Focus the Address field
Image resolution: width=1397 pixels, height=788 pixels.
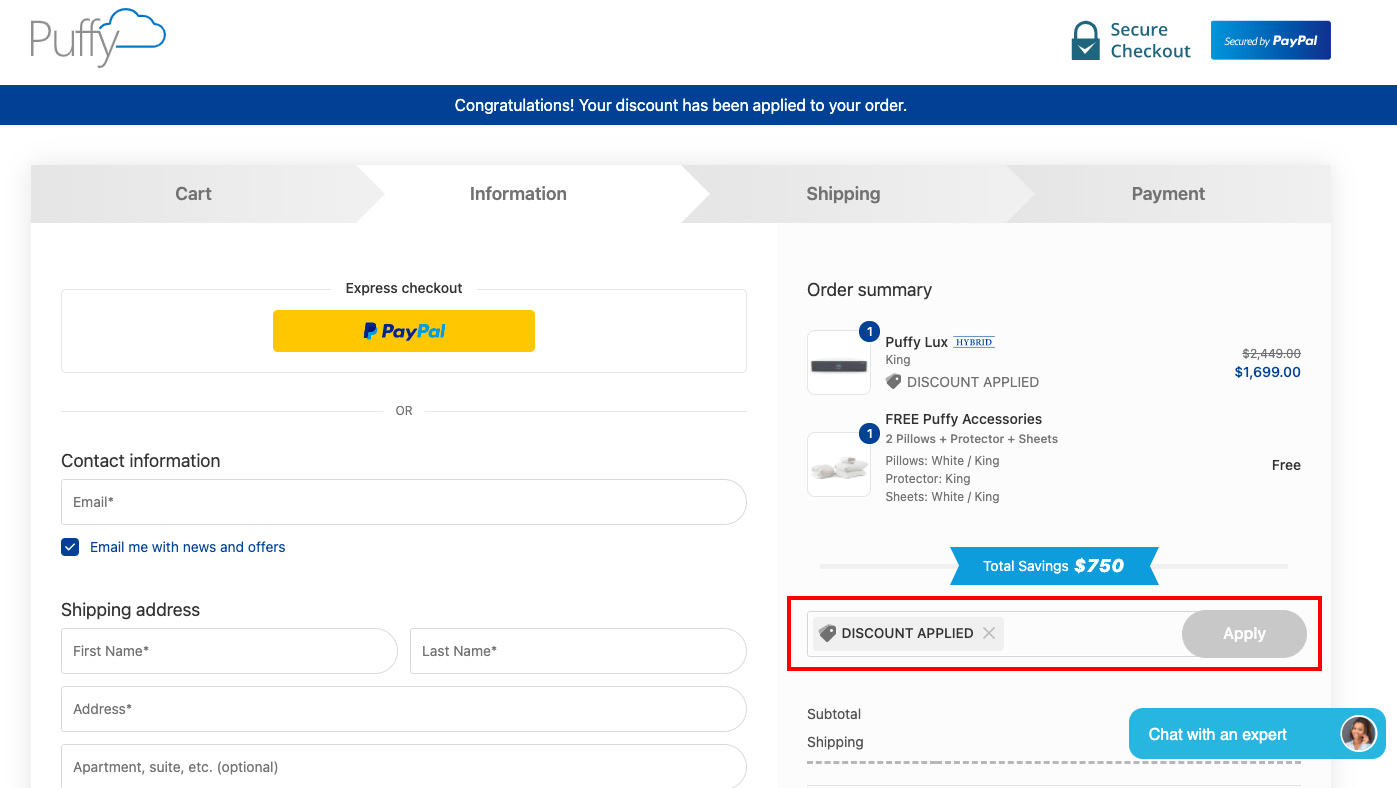[404, 709]
